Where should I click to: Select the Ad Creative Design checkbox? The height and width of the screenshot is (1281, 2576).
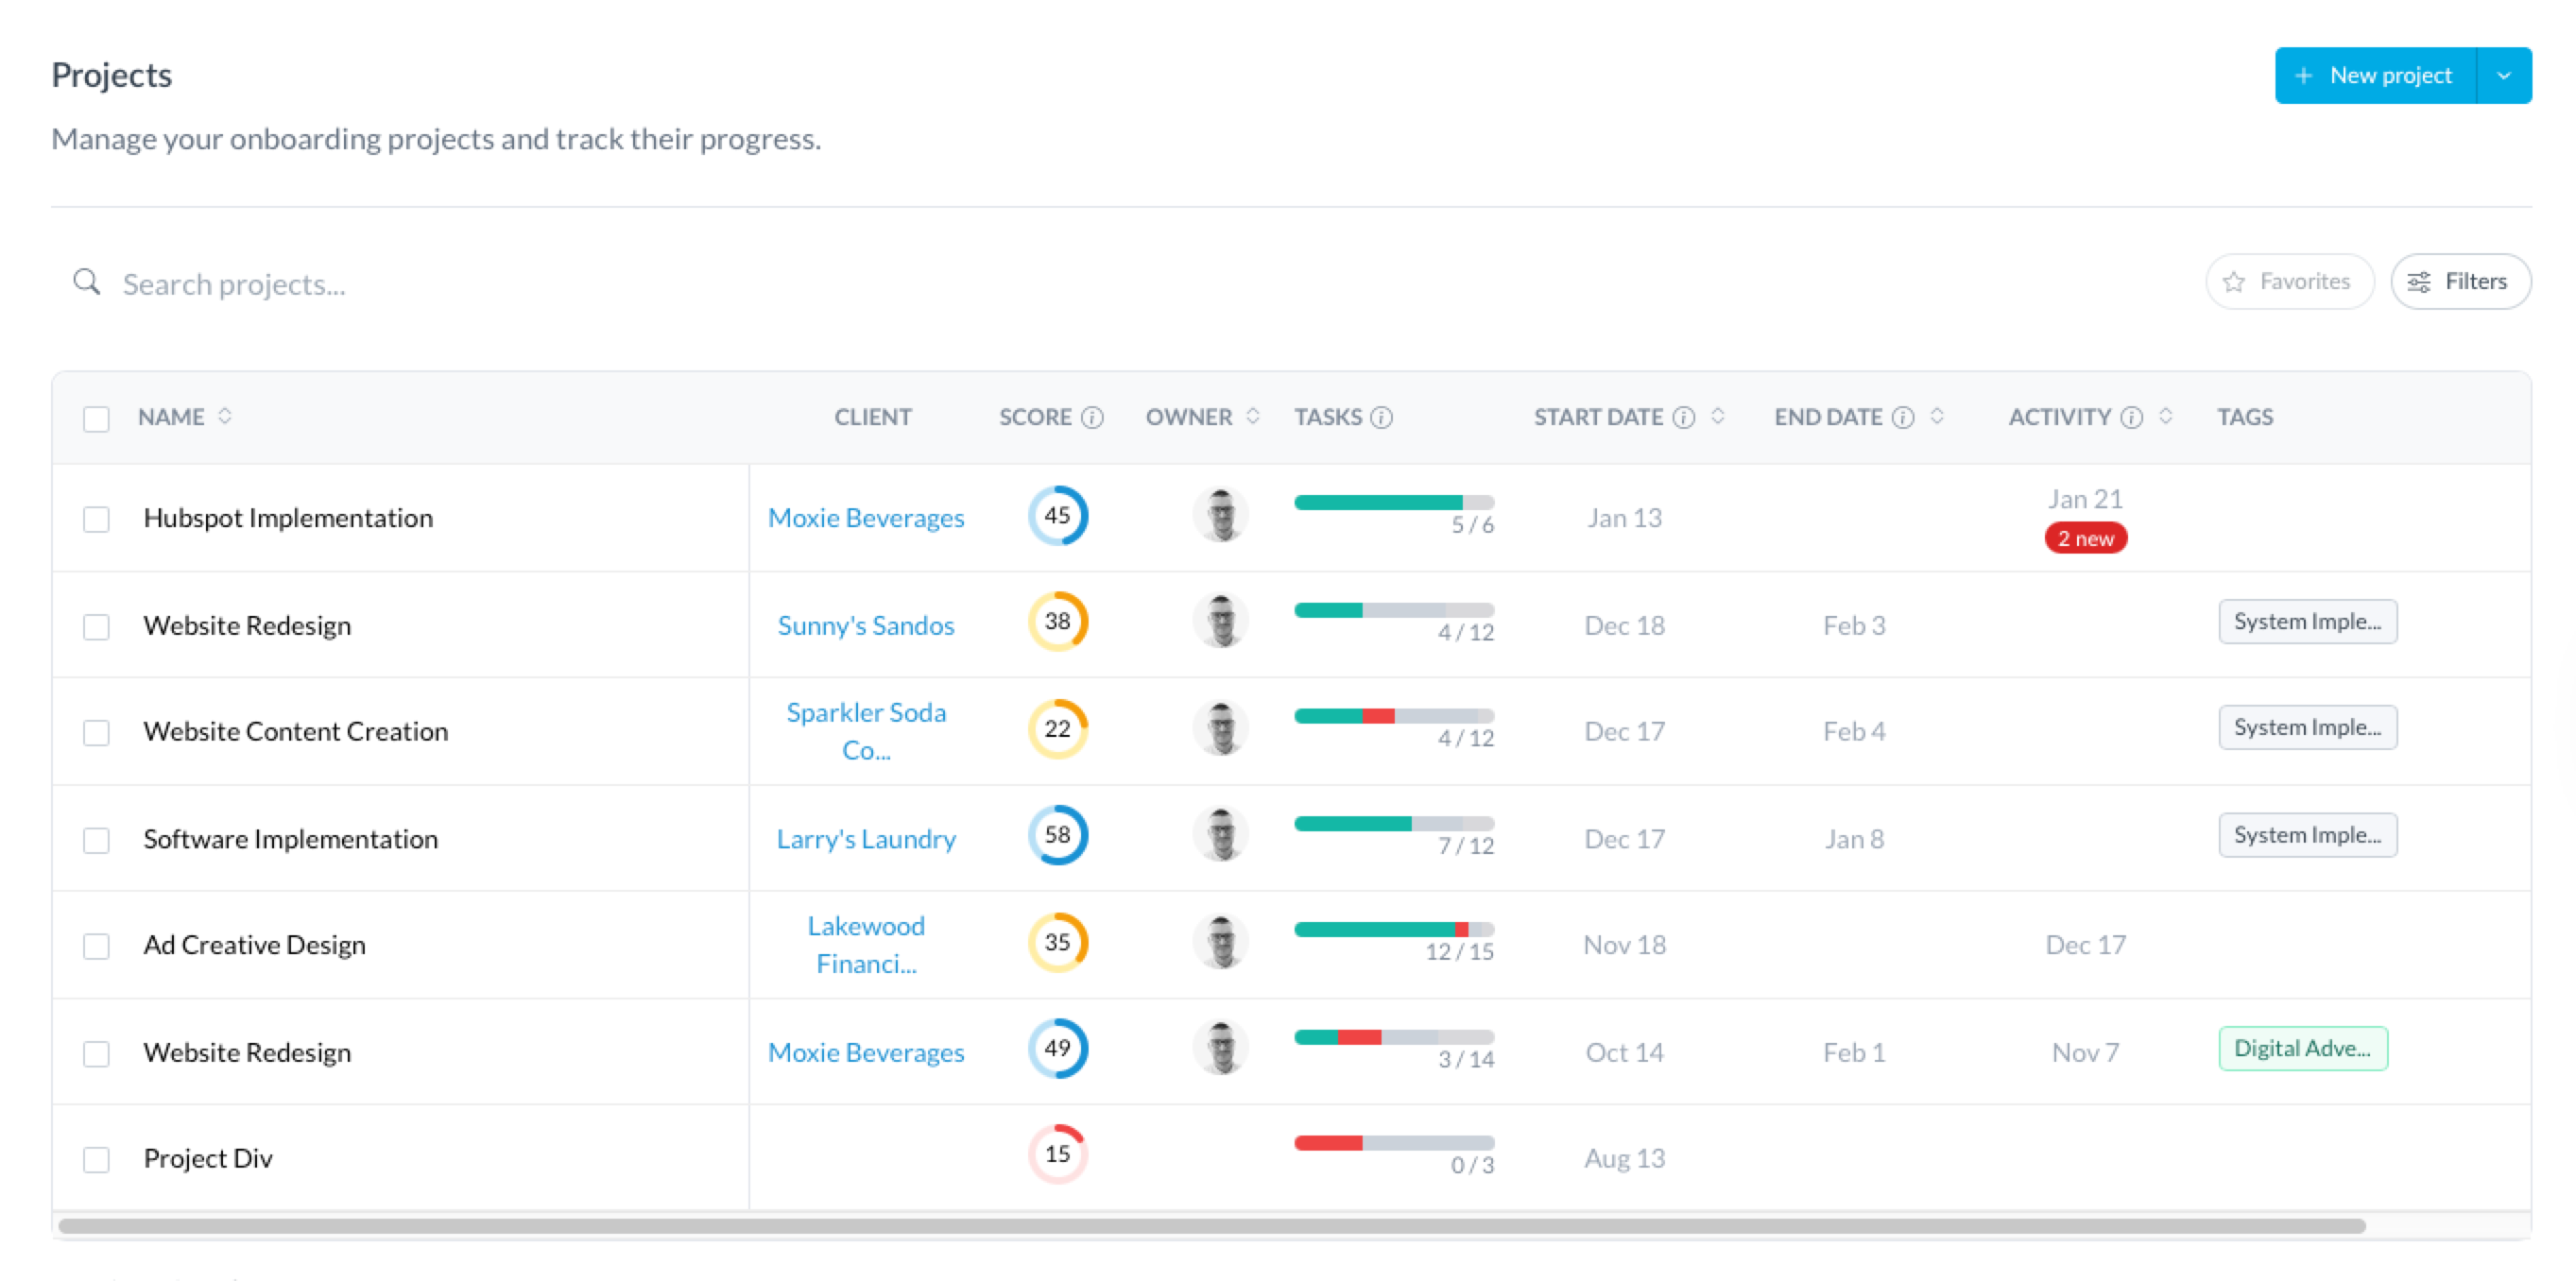[96, 946]
